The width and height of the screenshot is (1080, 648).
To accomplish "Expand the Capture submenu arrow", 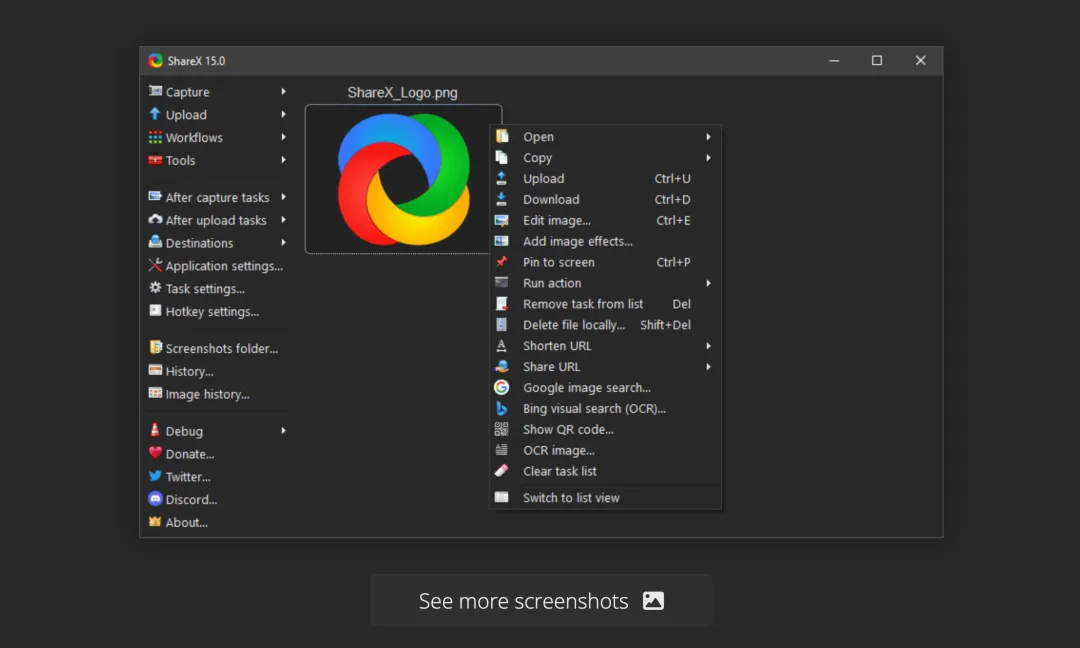I will pyautogui.click(x=283, y=91).
